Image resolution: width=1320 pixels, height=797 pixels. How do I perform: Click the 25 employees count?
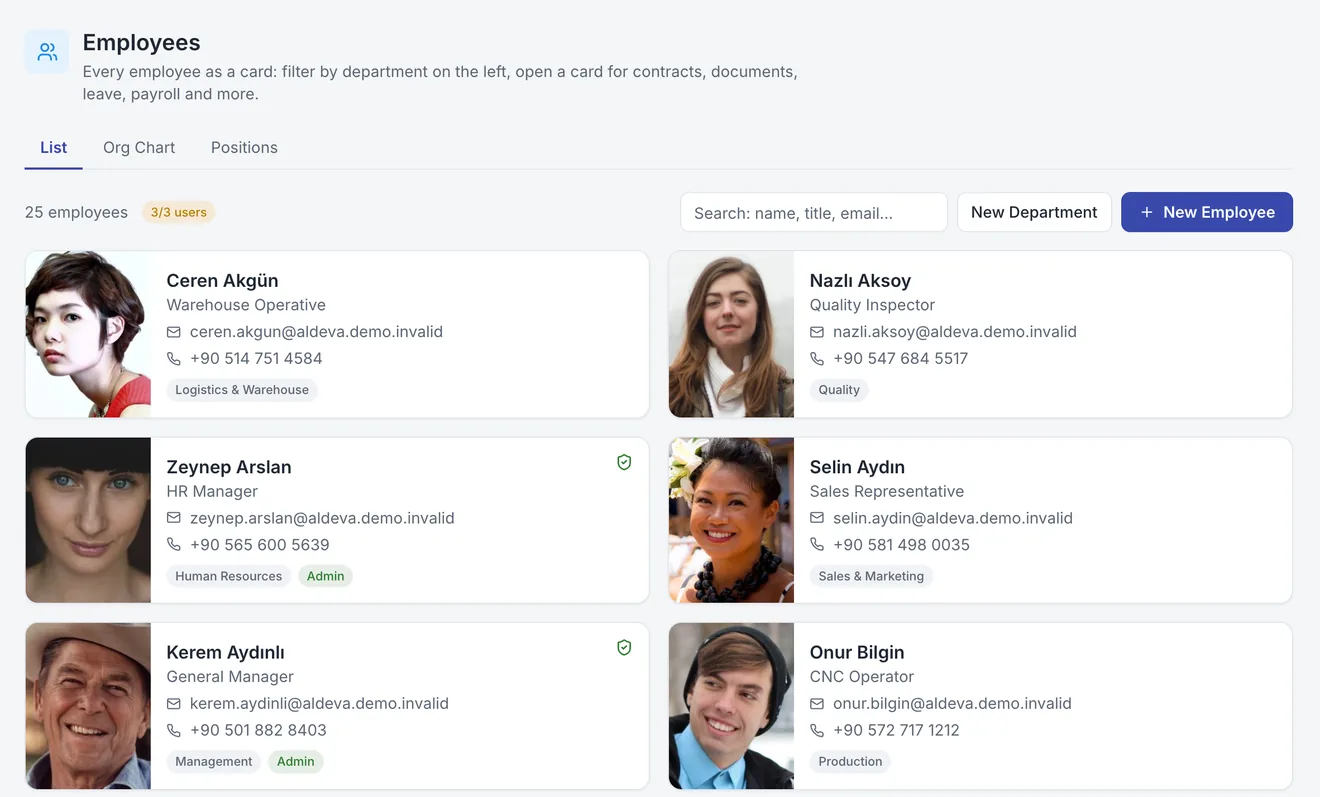tap(76, 212)
